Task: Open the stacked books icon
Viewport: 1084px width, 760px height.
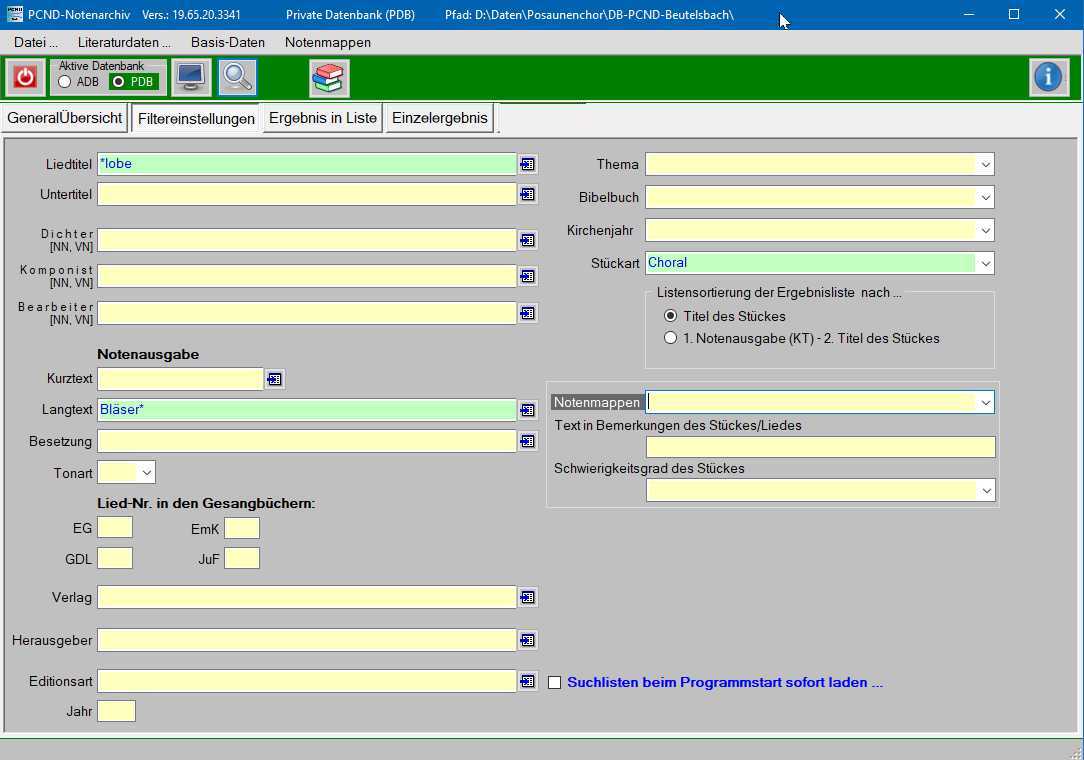Action: pos(329,77)
